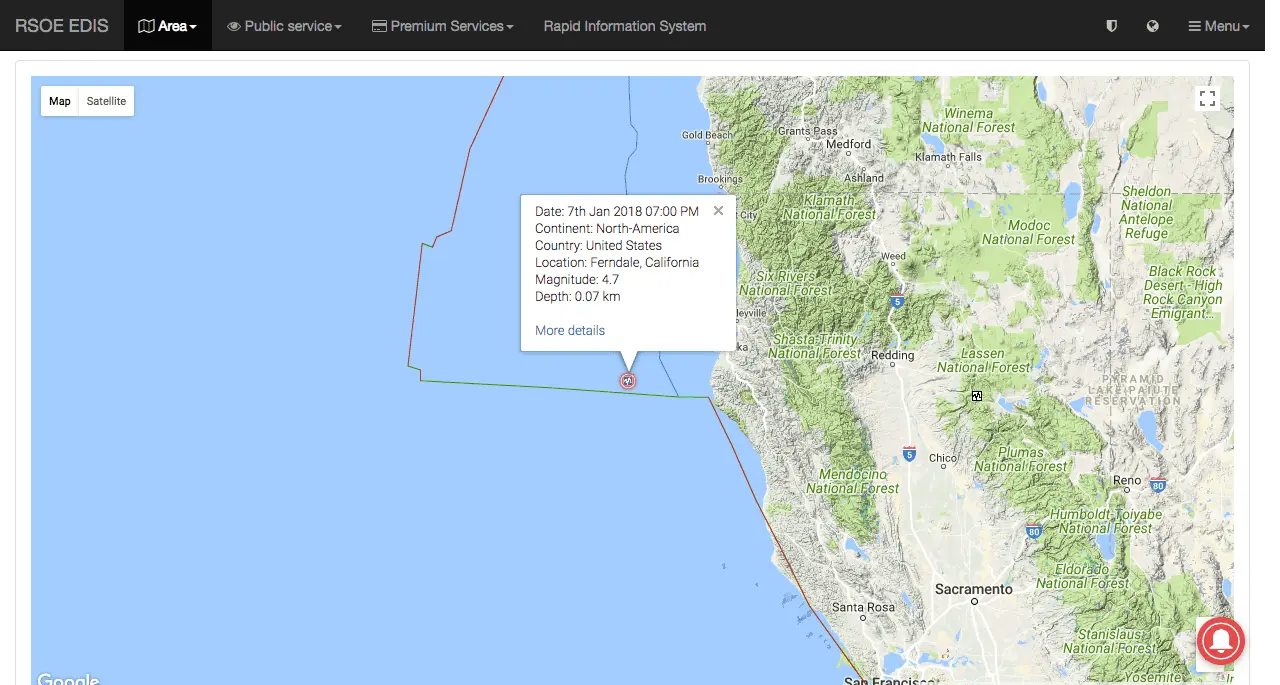Open the Premium Services dropdown
1280x685 pixels.
pos(442,26)
